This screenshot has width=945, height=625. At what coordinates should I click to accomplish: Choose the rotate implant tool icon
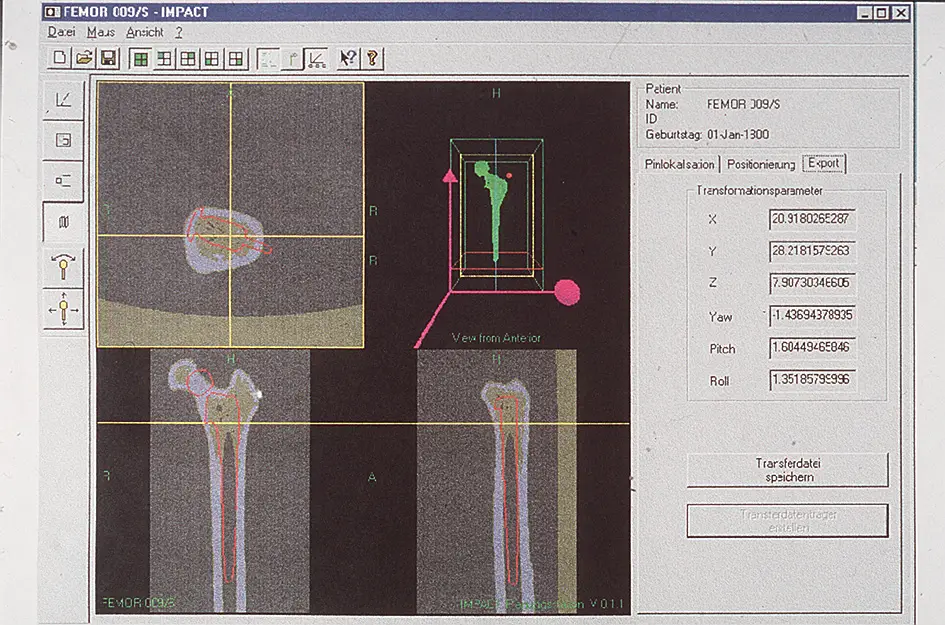point(64,268)
